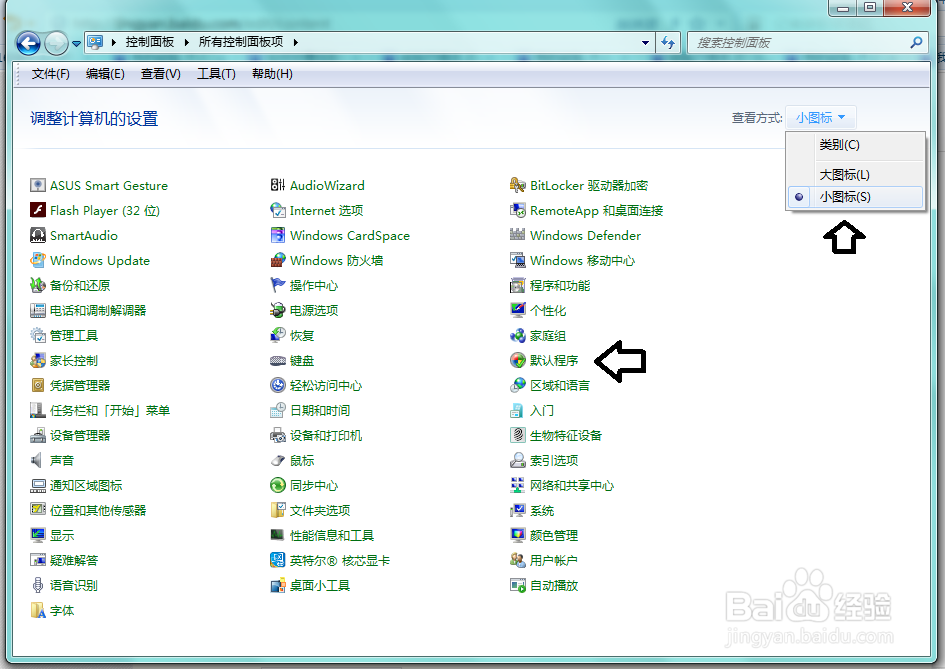Click the 所有控制面板项 breadcrumb
Screen dimensions: 945x669
point(241,42)
